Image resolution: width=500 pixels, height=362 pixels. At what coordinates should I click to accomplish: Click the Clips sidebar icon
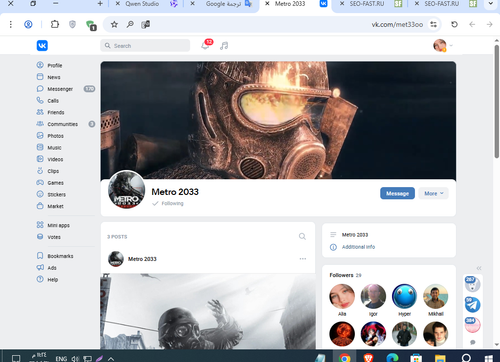(x=40, y=171)
